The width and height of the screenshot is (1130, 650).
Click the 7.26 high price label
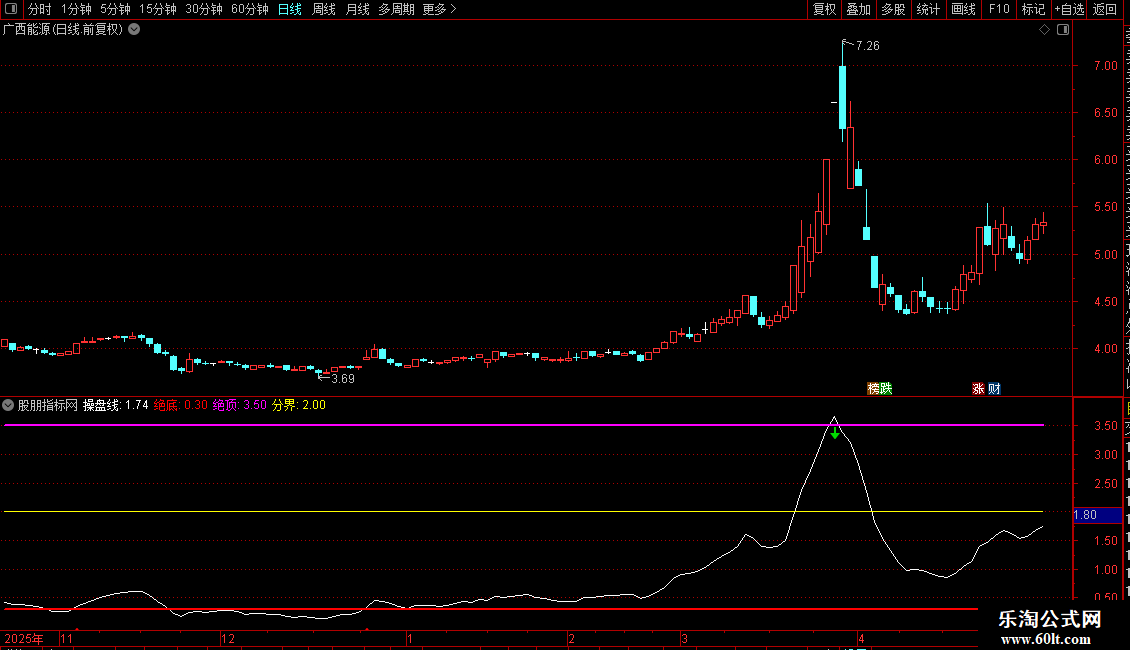point(868,46)
